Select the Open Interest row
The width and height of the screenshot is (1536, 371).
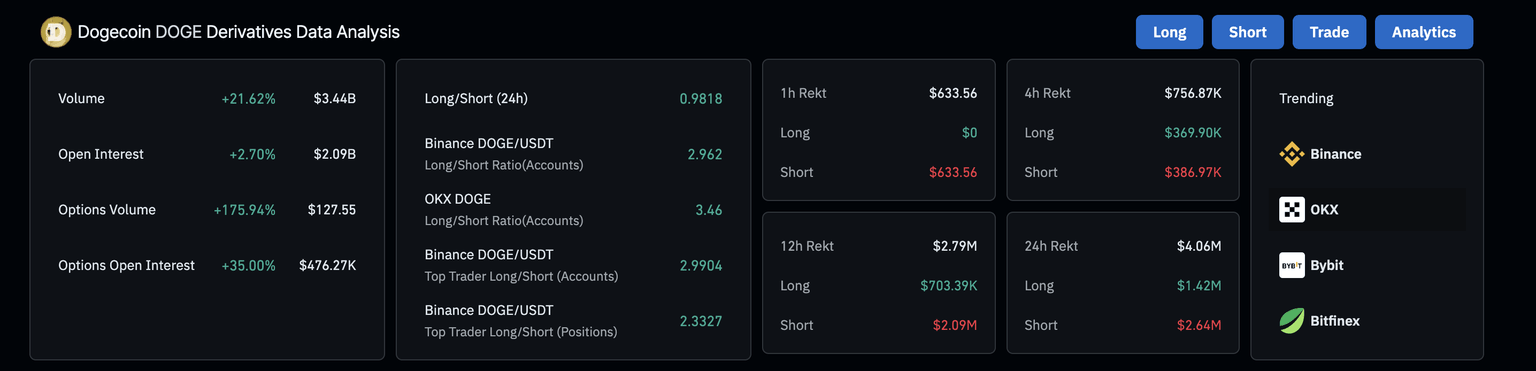[x=207, y=154]
